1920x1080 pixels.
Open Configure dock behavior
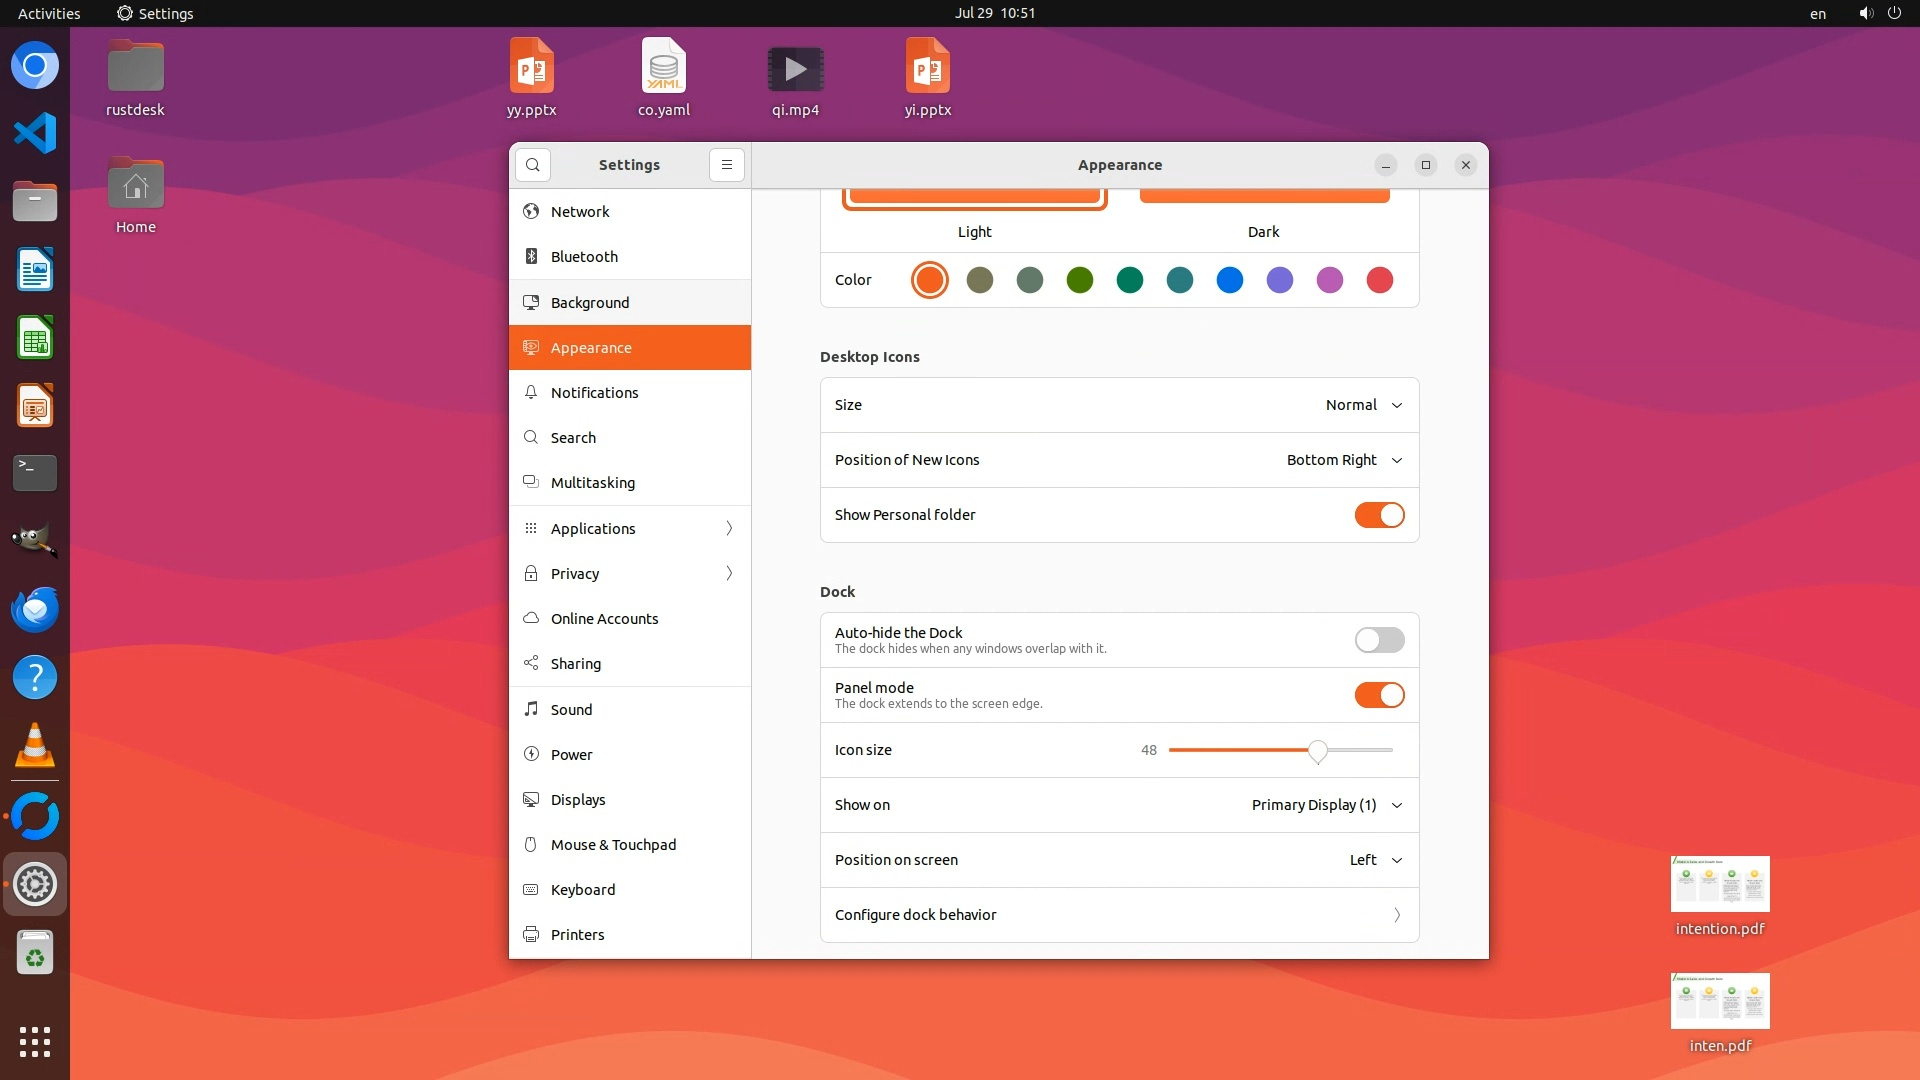coord(1119,915)
